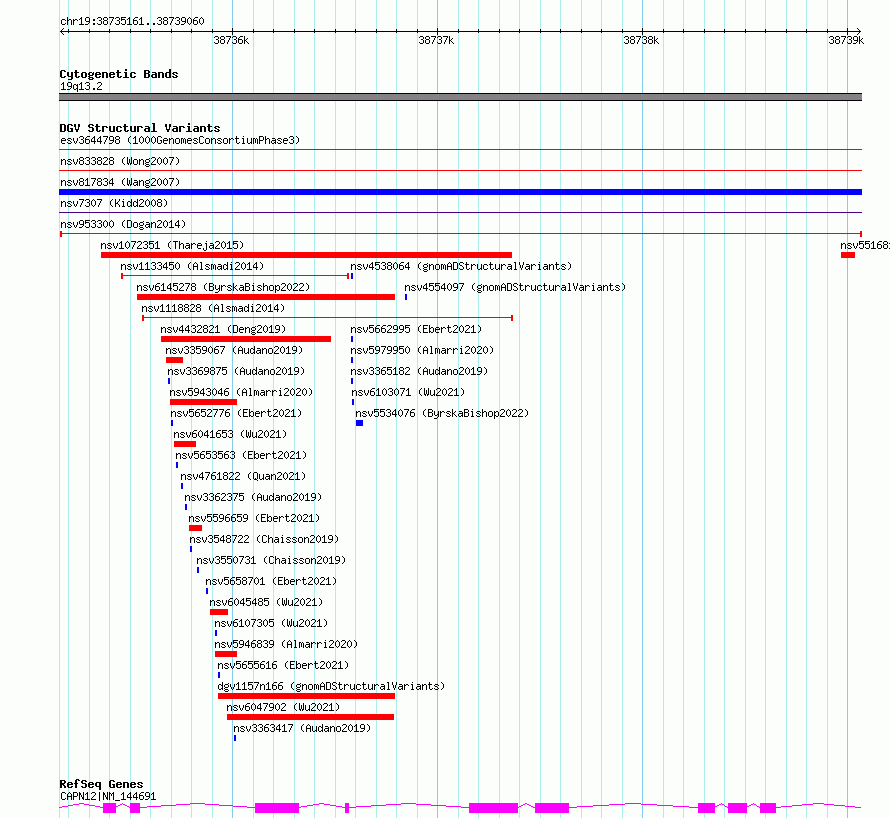The height and width of the screenshot is (818, 890).
Task: Click the 19q13.2 cytogenetic band bar
Action: (x=460, y=97)
